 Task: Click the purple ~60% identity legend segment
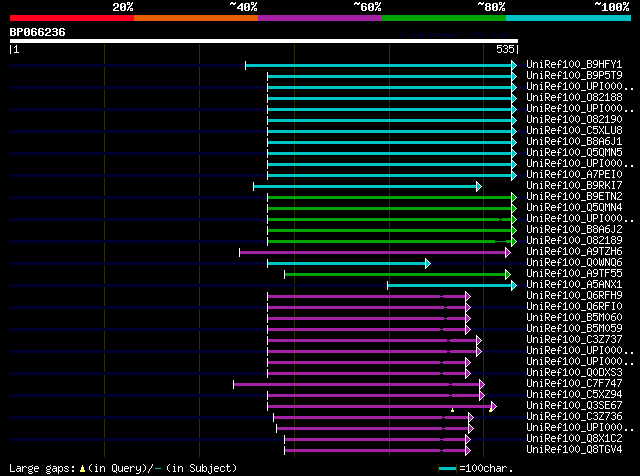[x=320, y=18]
